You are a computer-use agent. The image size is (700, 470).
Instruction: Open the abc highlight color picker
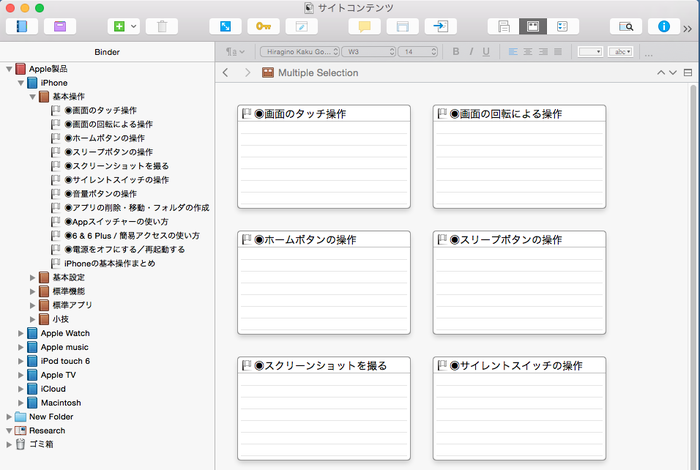tap(621, 52)
